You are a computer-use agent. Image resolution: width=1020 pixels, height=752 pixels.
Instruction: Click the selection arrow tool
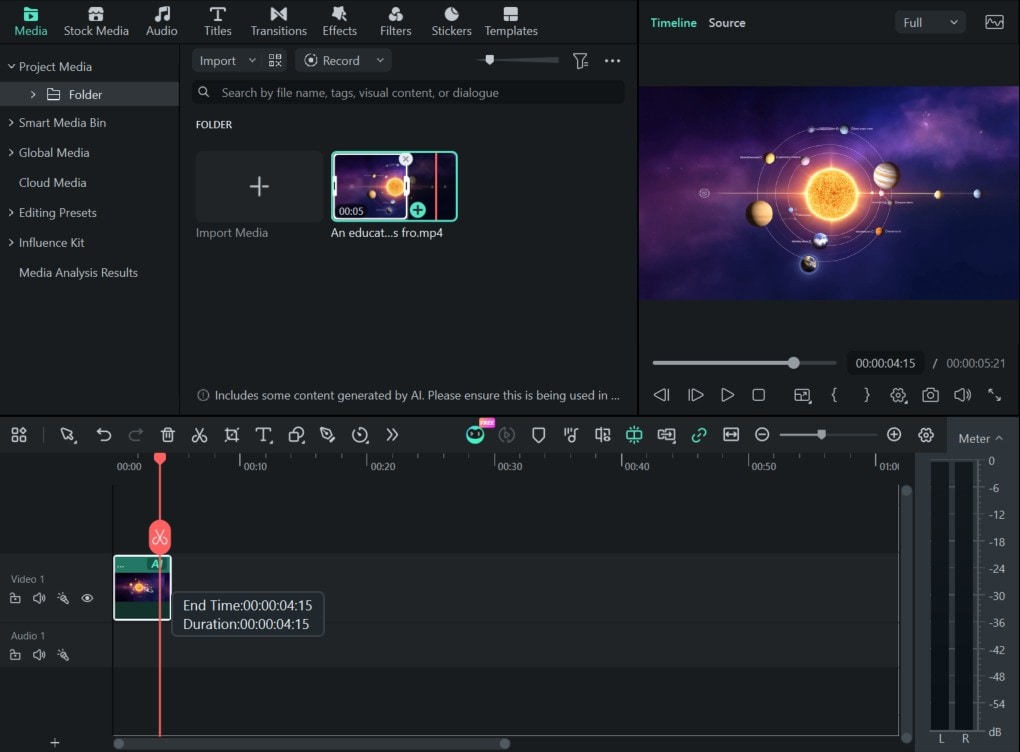(x=68, y=435)
